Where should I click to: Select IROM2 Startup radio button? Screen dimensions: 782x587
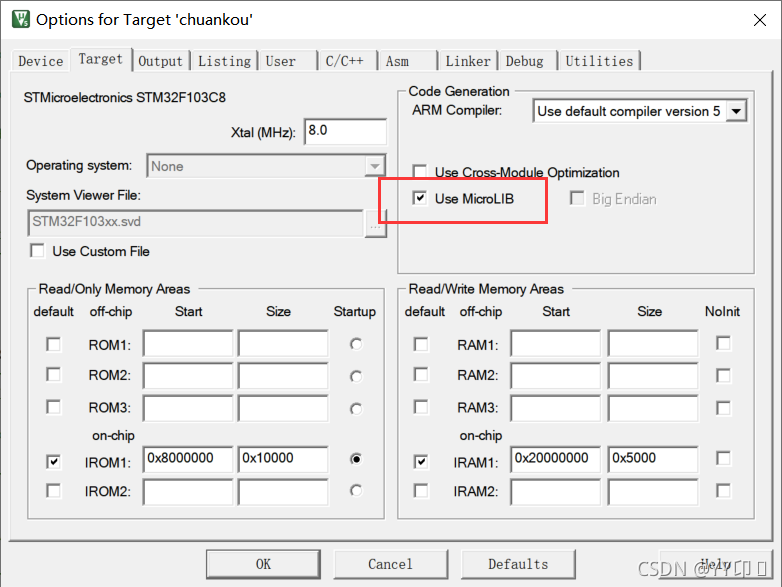coord(356,491)
